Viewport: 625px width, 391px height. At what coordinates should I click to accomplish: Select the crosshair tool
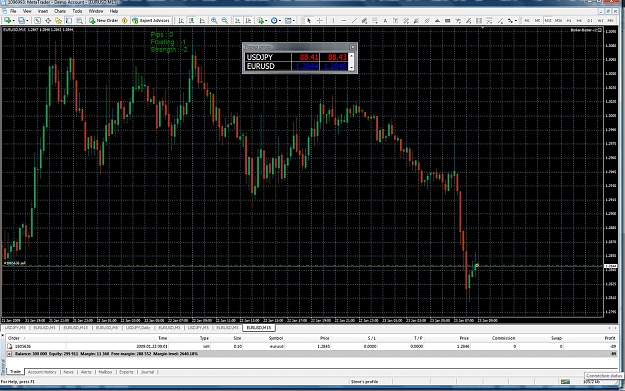pyautogui.click(x=320, y=20)
